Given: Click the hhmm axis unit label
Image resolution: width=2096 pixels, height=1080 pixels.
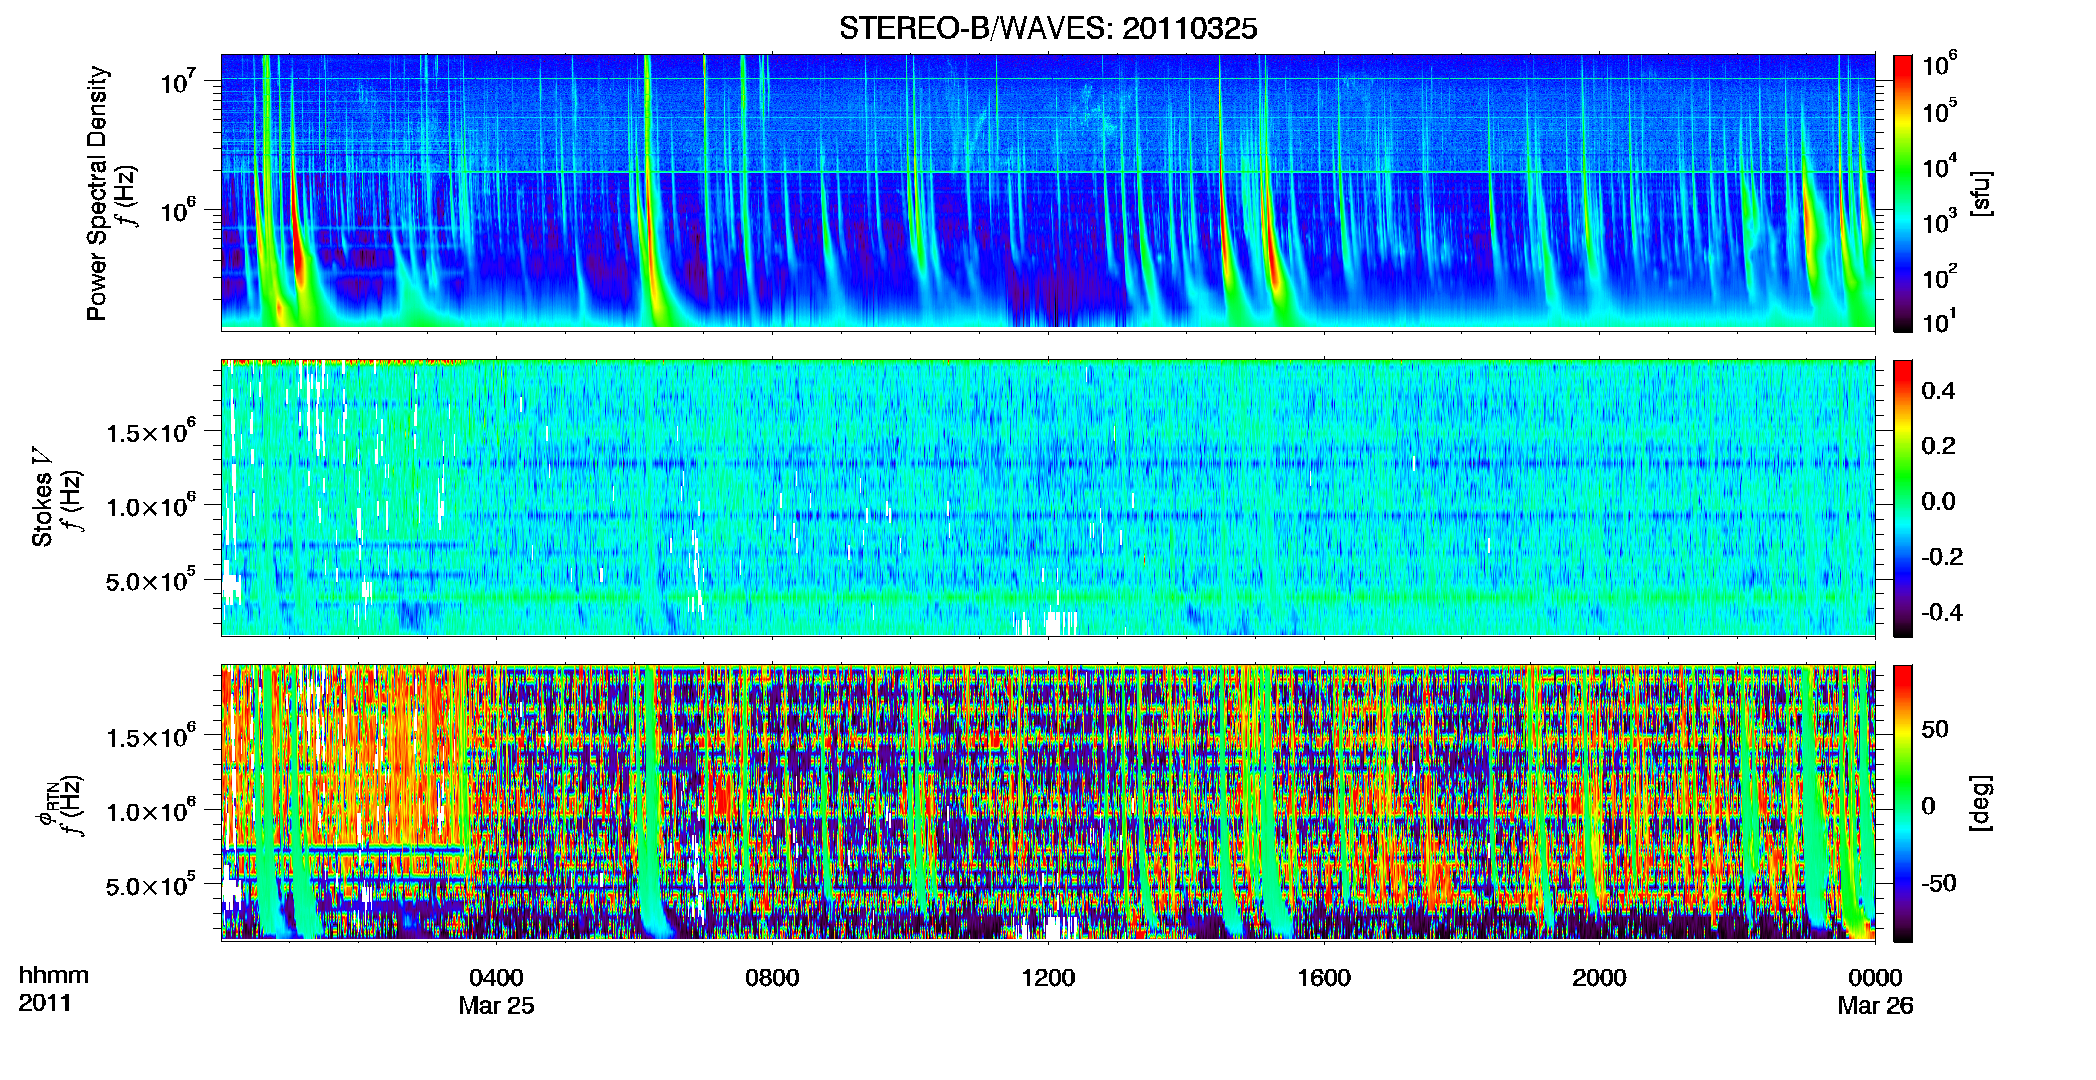Looking at the screenshot, I should [54, 975].
